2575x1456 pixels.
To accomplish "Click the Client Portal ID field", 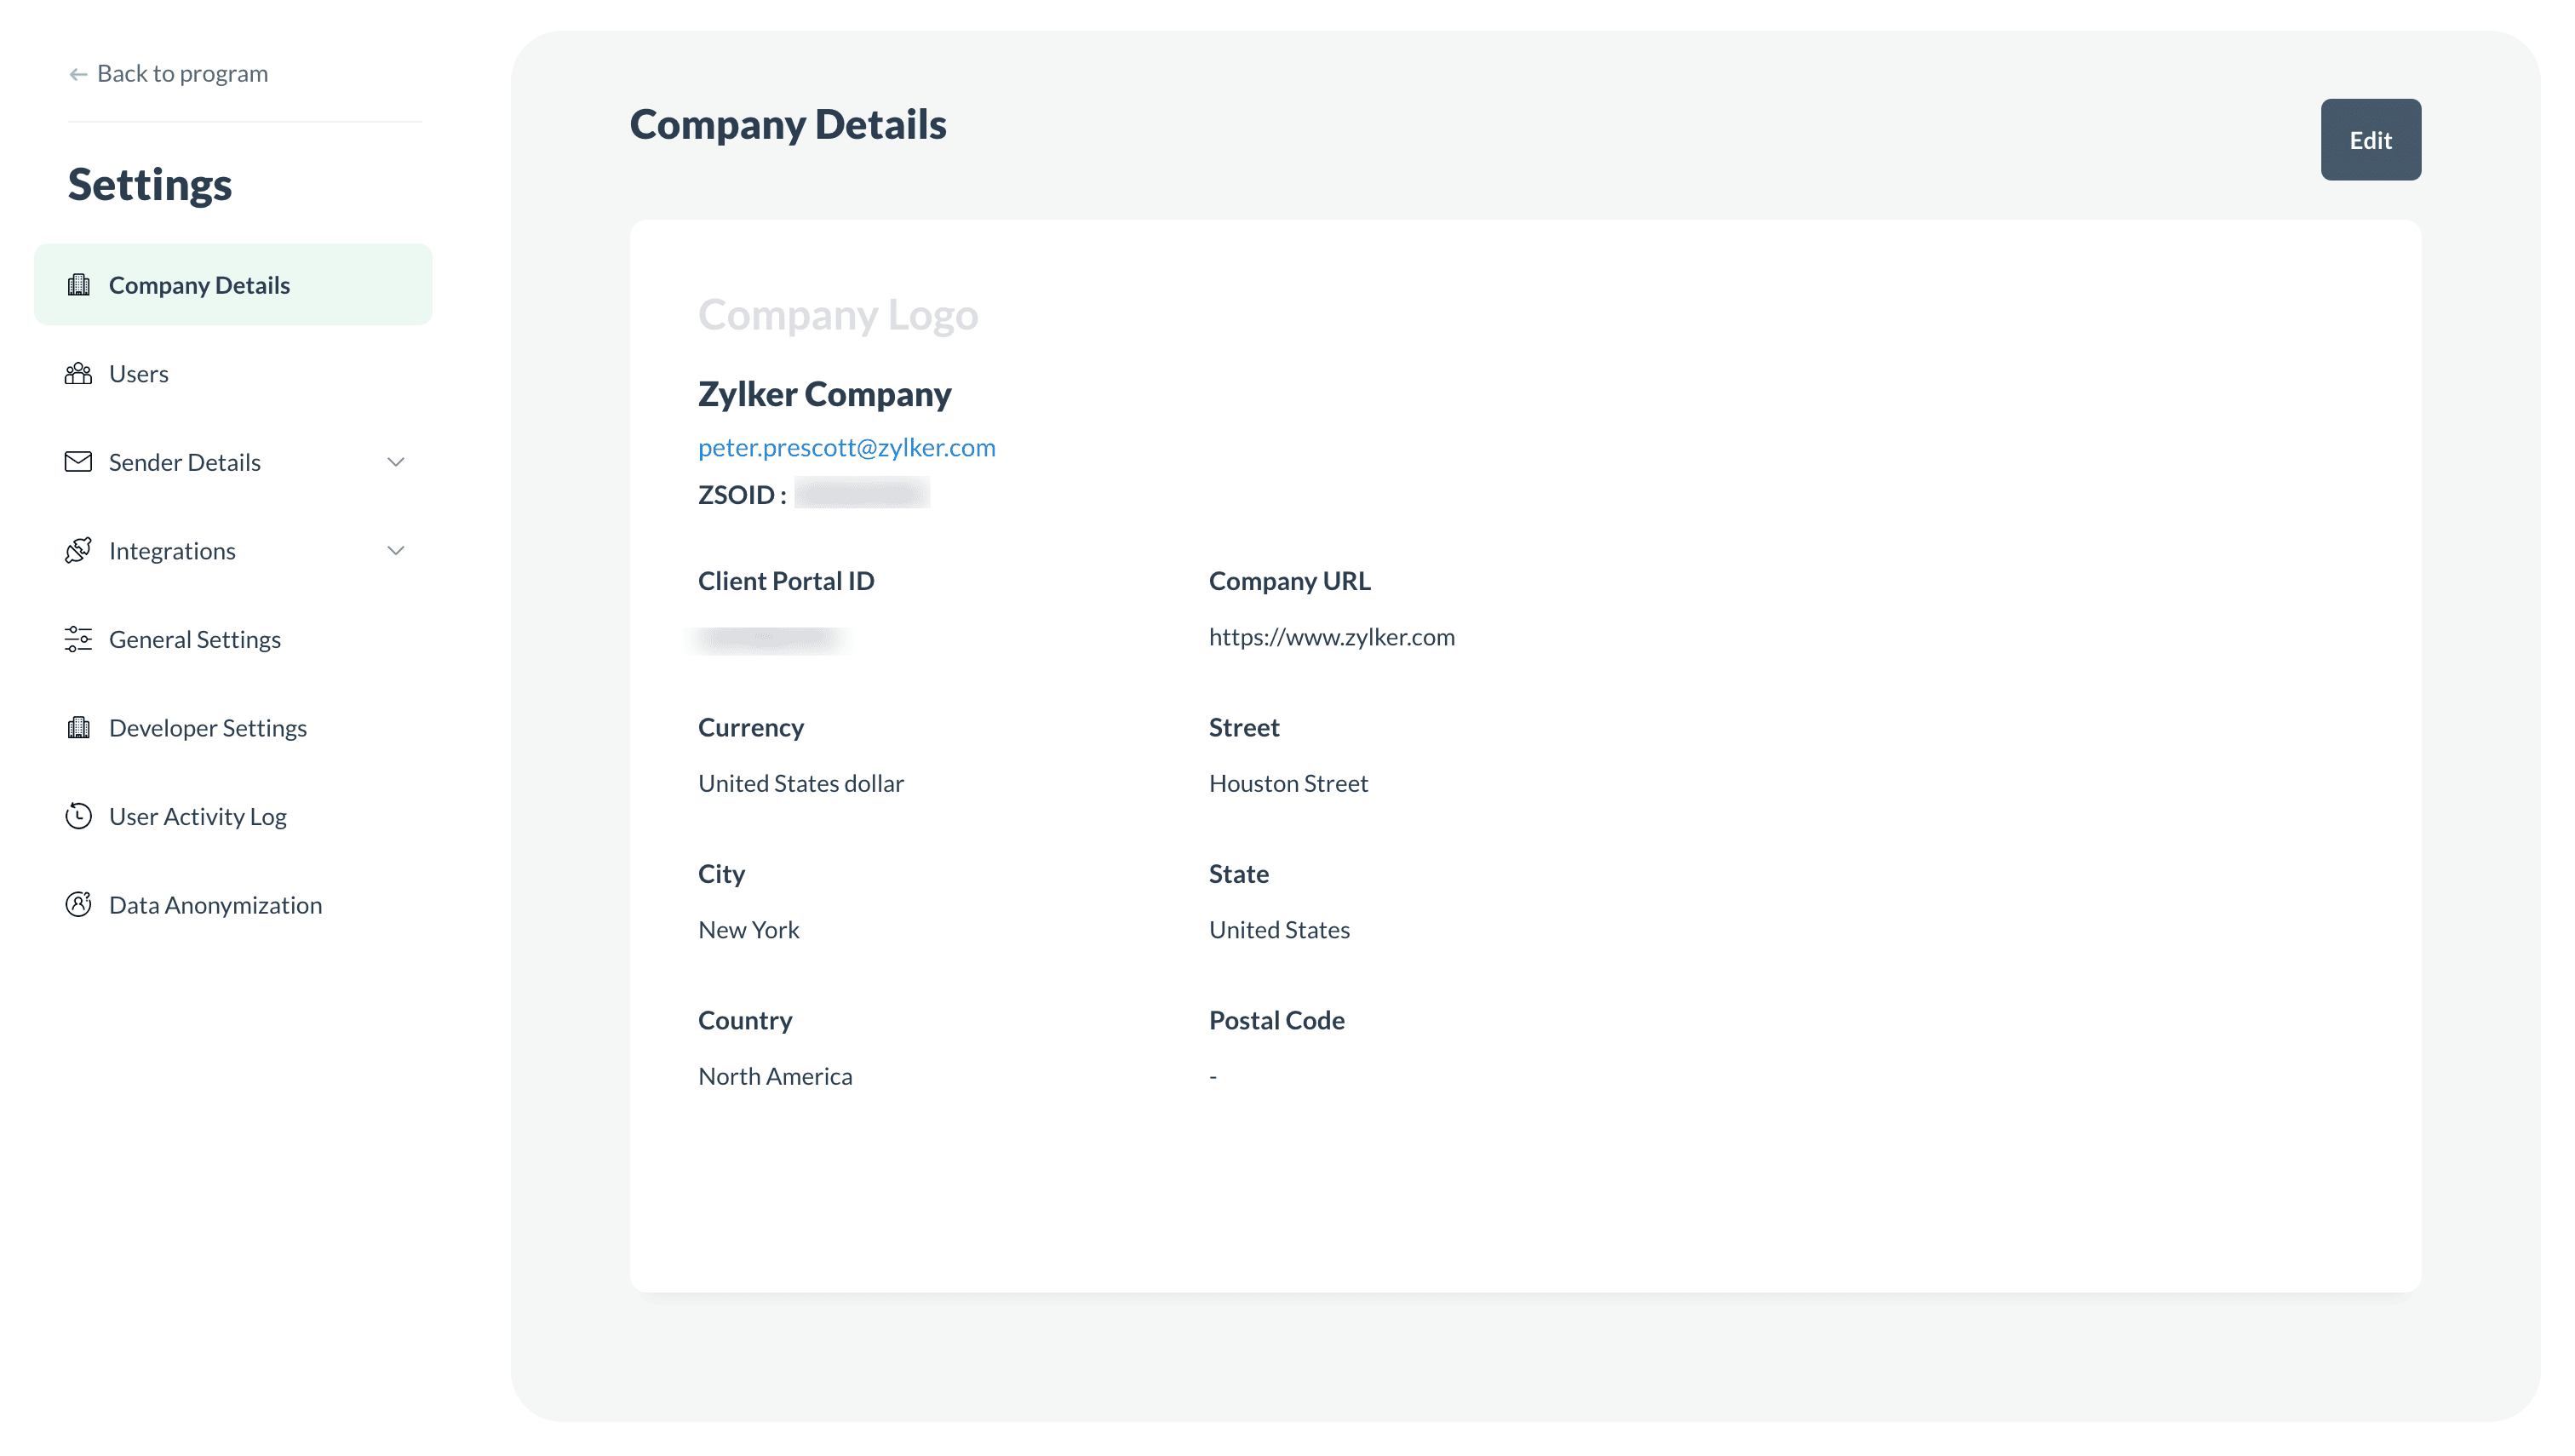I will coord(785,580).
